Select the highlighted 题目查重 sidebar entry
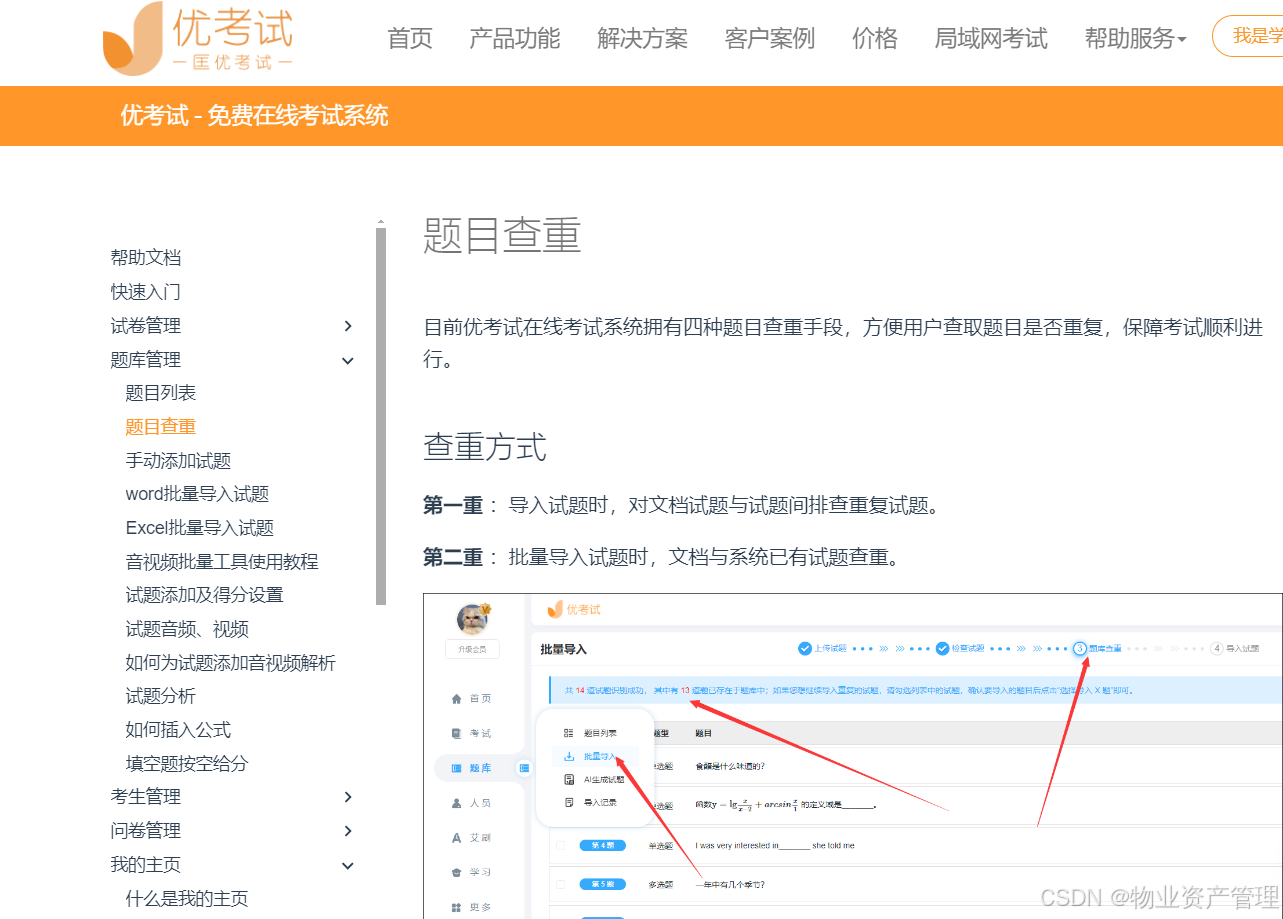This screenshot has width=1283, height=919. (161, 427)
